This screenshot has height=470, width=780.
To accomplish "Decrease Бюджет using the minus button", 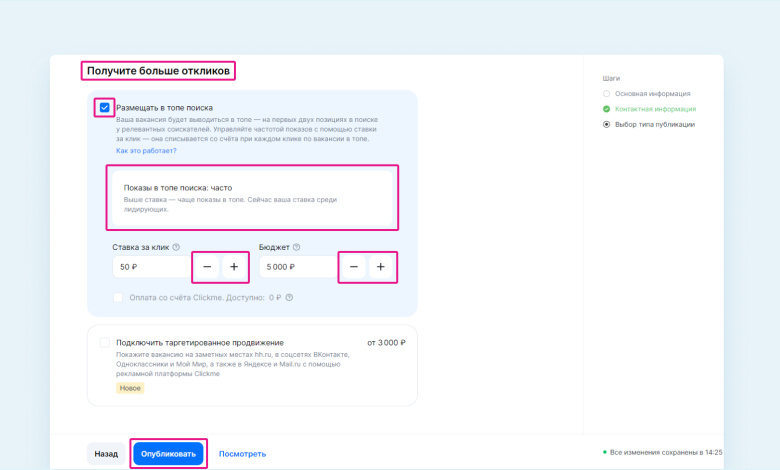I will [x=353, y=267].
